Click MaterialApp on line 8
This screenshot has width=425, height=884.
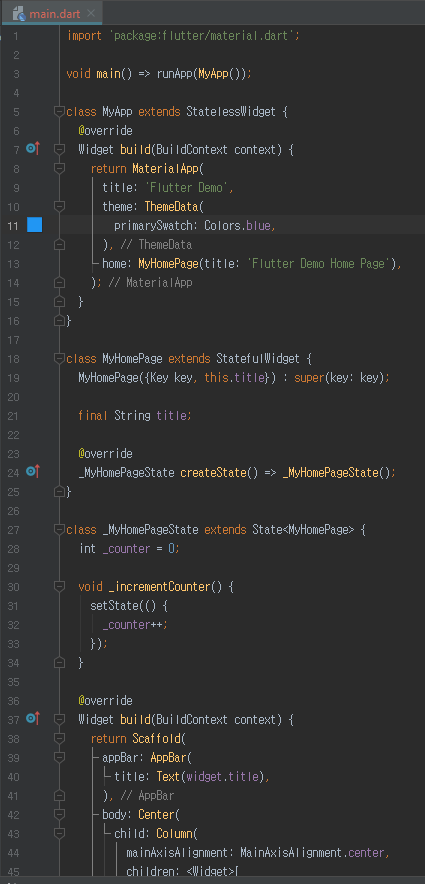(166, 169)
